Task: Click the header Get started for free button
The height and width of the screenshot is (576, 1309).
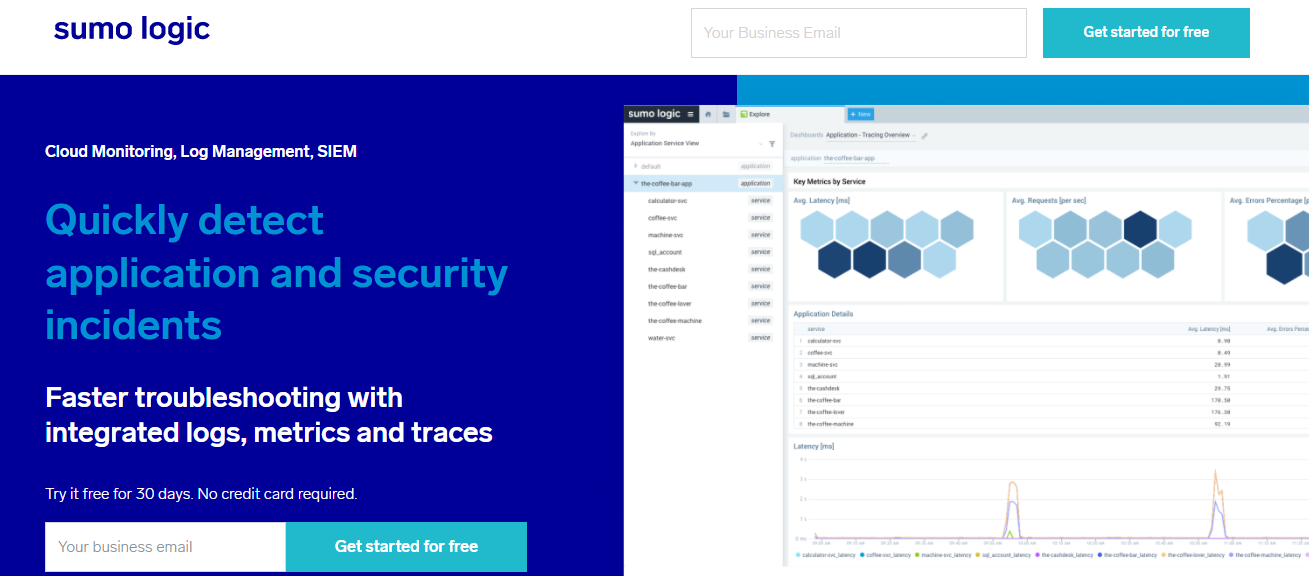Action: [x=1146, y=33]
